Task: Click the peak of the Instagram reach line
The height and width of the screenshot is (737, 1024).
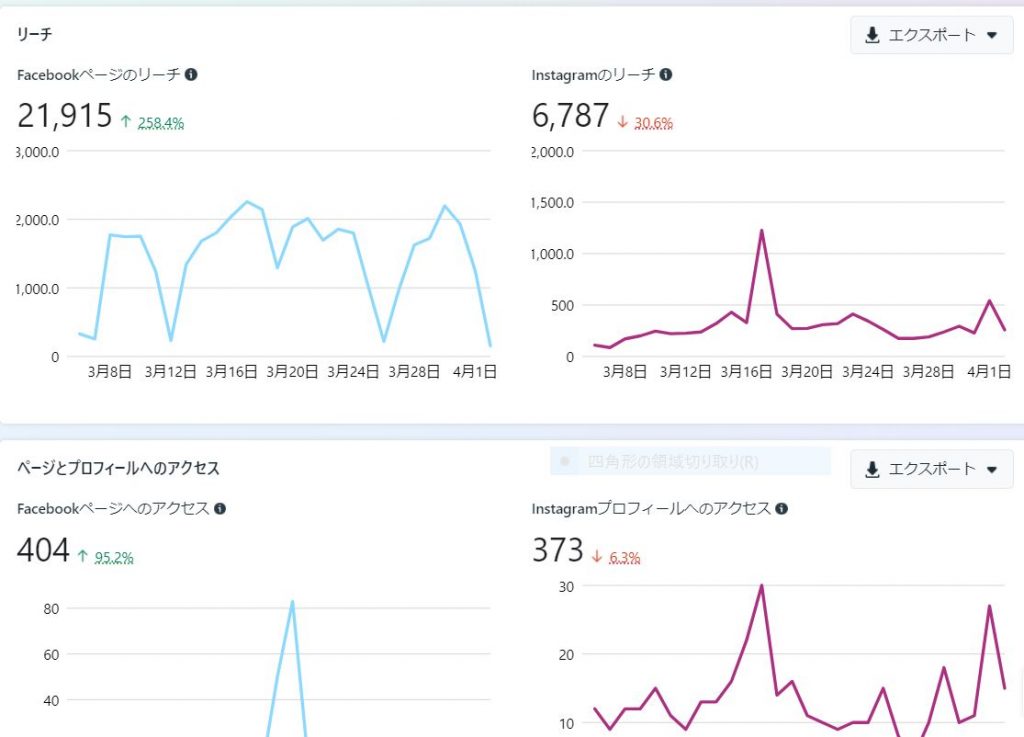Action: 761,230
